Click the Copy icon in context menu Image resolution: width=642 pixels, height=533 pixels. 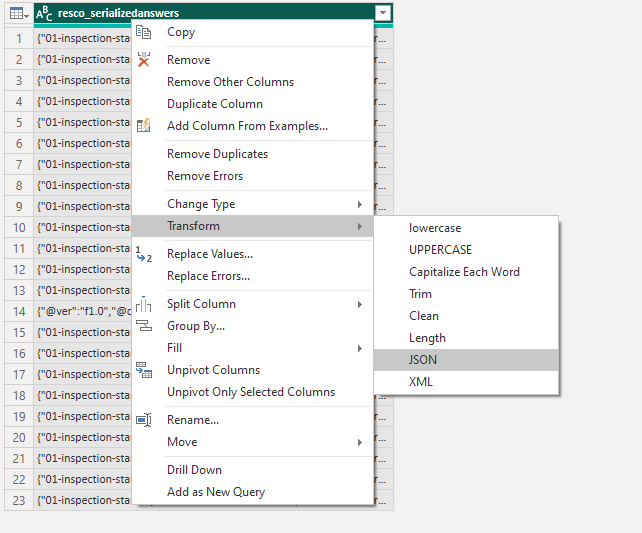click(143, 32)
